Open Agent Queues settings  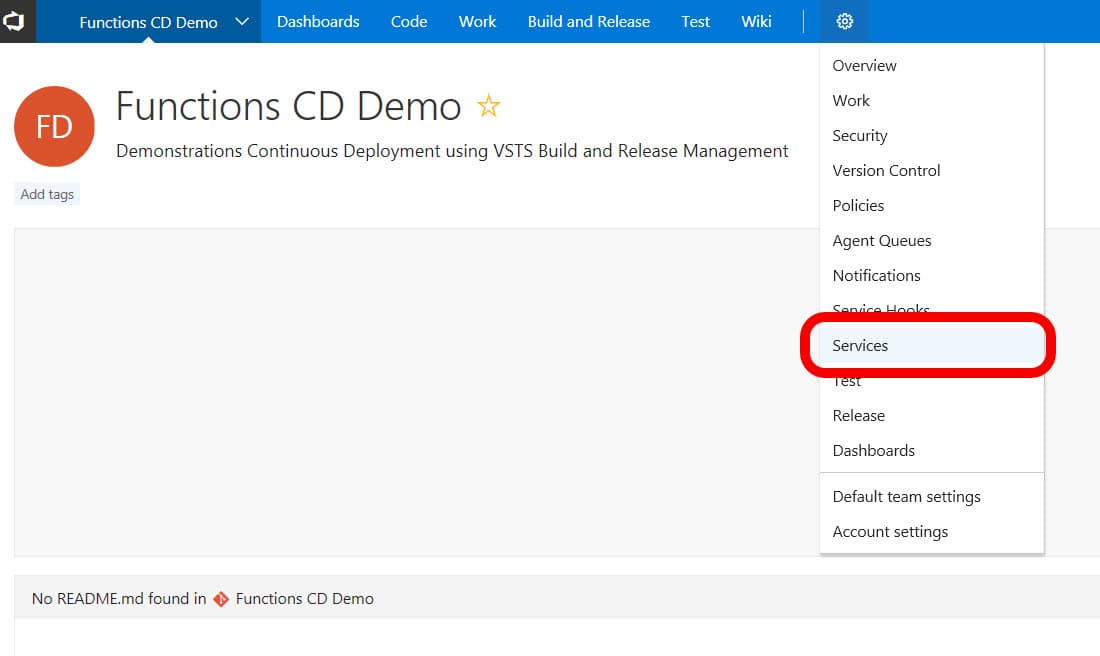click(932, 241)
